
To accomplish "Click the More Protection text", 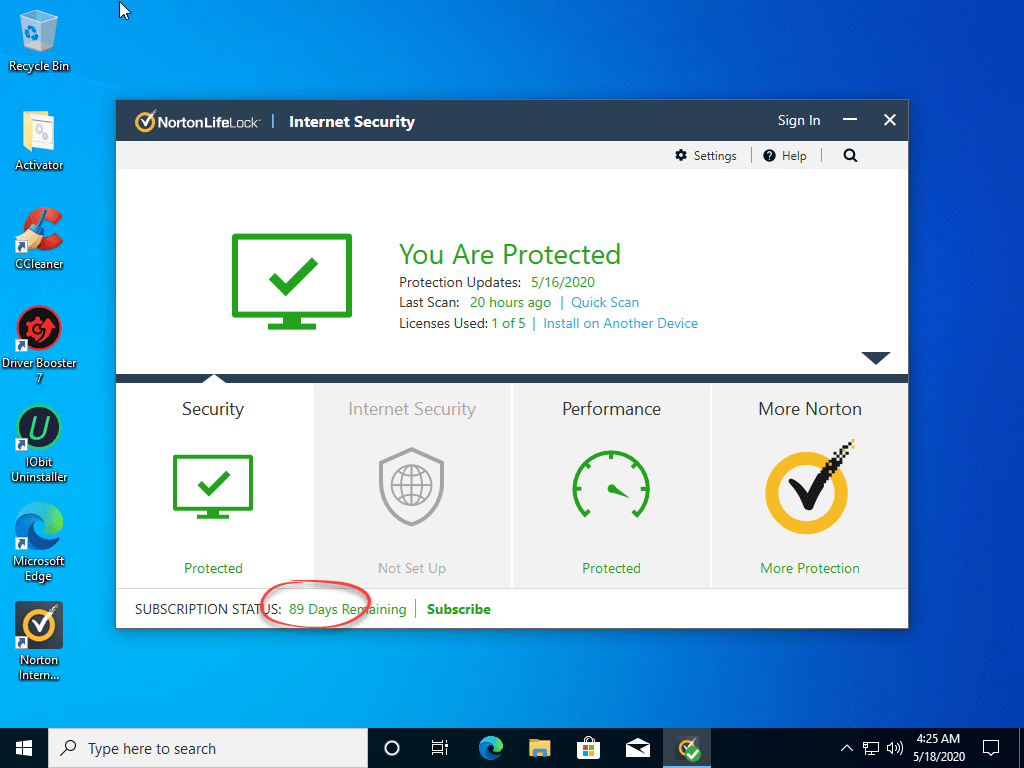I will tap(810, 568).
